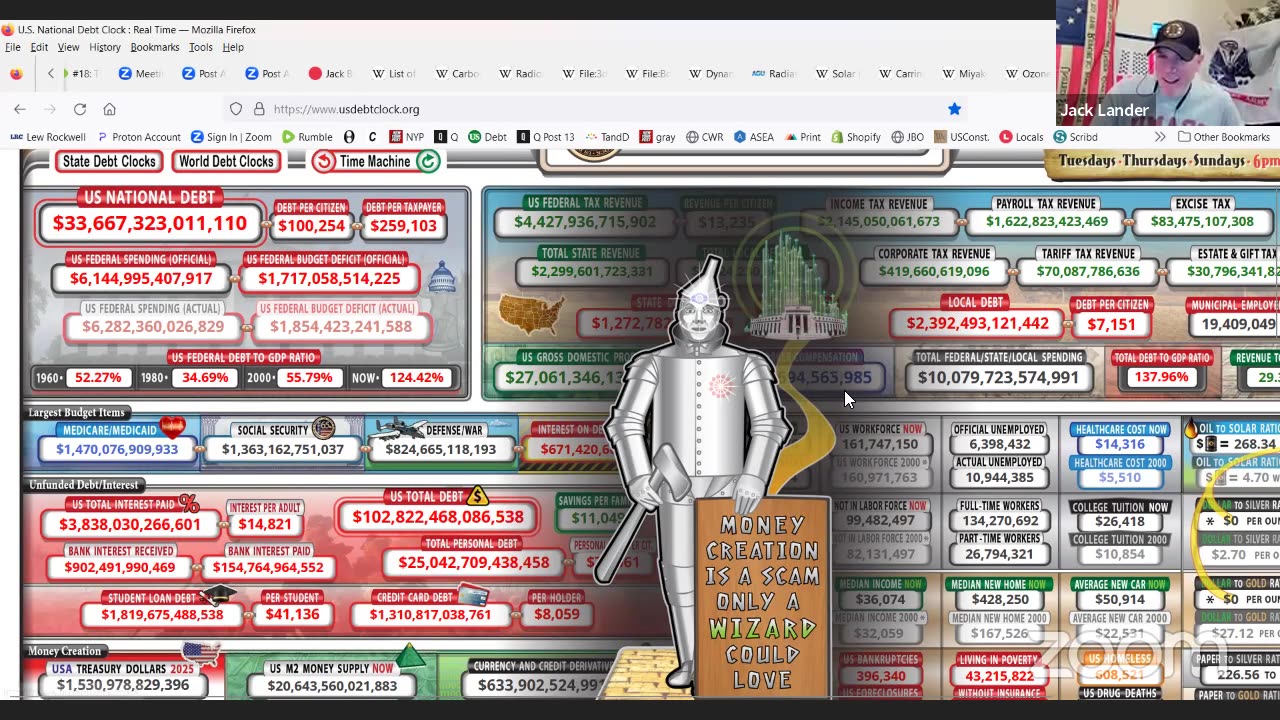Click Median New Home value $428,250
Screen dimensions: 1280x720
1000,599
